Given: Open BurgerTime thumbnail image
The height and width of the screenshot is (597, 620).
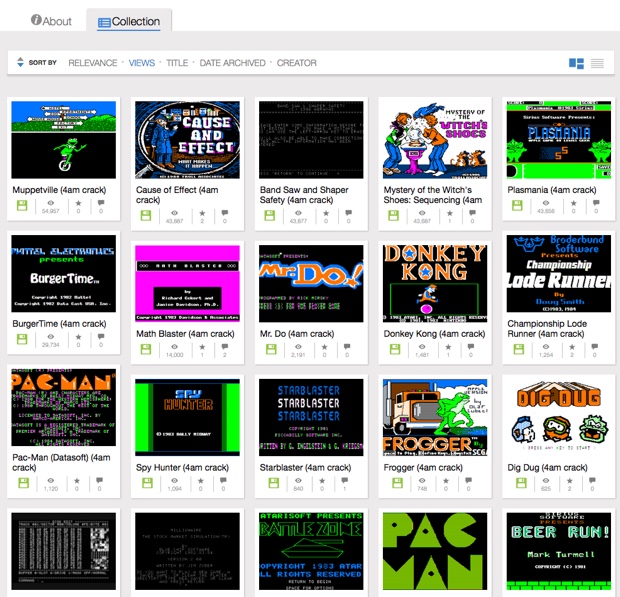Looking at the screenshot, I should tap(64, 274).
